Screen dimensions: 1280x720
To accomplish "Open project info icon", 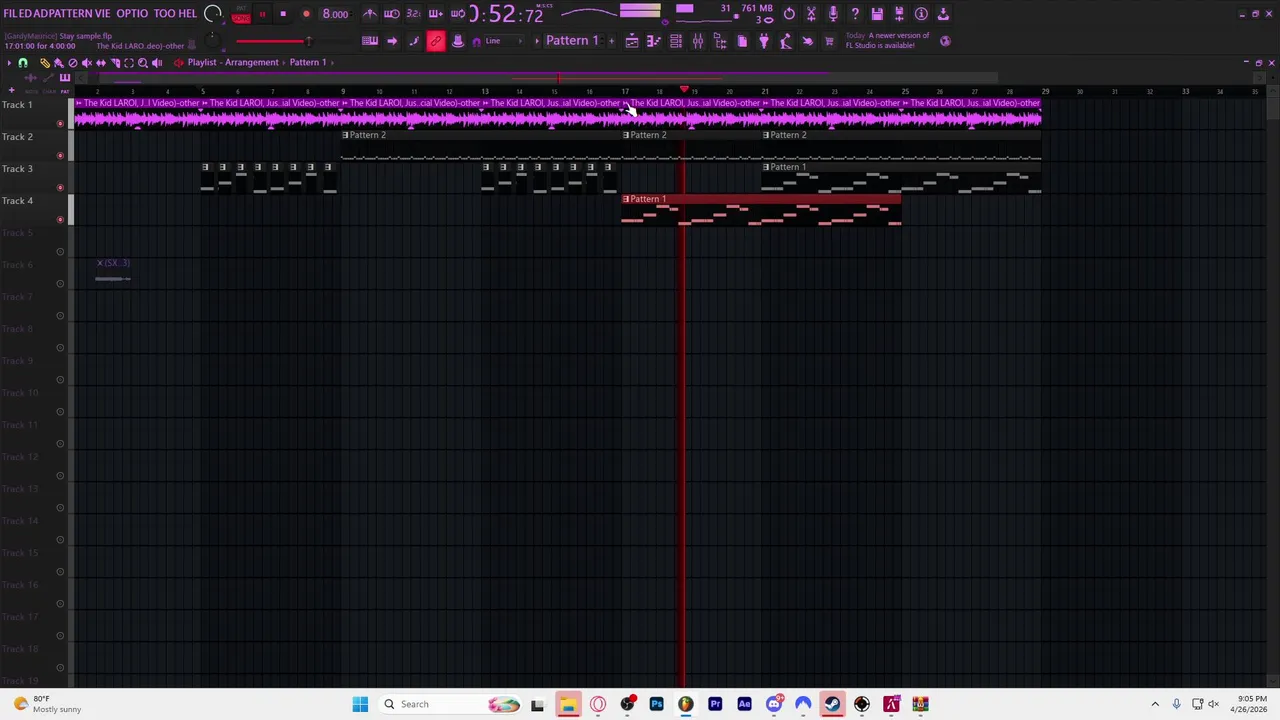I will click(x=921, y=14).
